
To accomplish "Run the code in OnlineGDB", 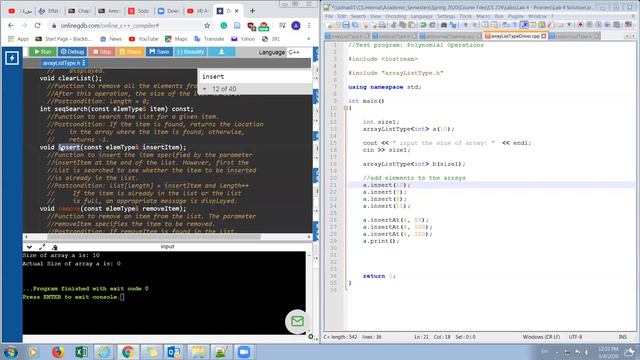I will coord(42,52).
